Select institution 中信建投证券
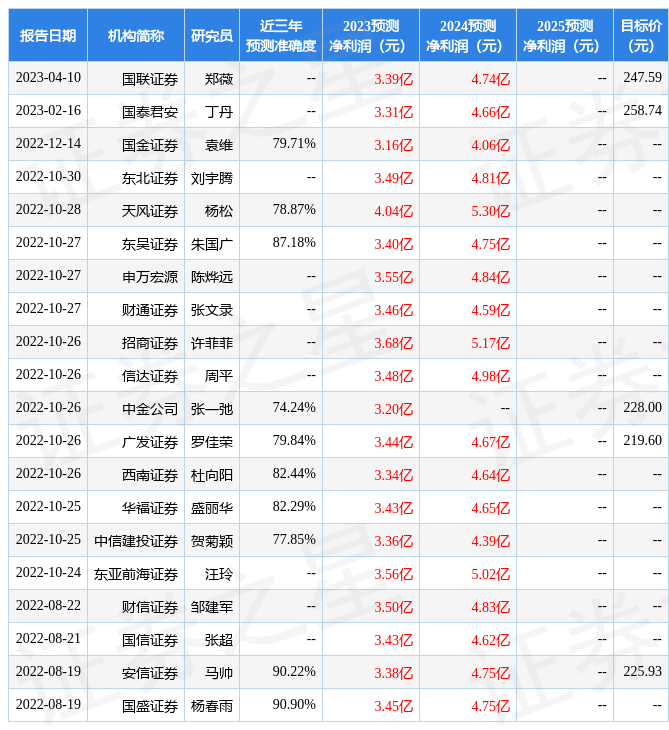The image size is (669, 730). coord(136,541)
